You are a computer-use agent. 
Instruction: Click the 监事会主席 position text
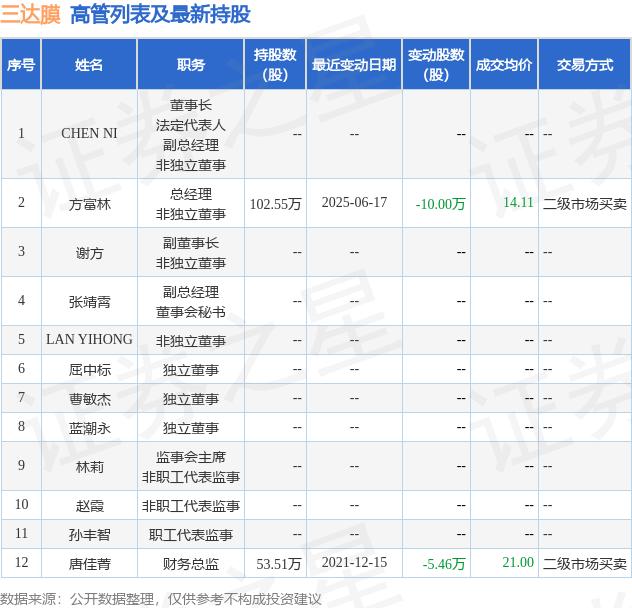(x=191, y=457)
